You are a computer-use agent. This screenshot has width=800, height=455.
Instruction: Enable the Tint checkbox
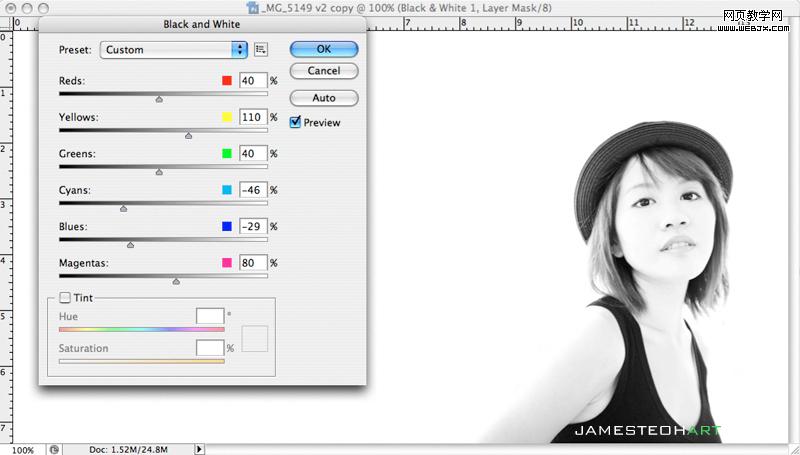point(65,297)
